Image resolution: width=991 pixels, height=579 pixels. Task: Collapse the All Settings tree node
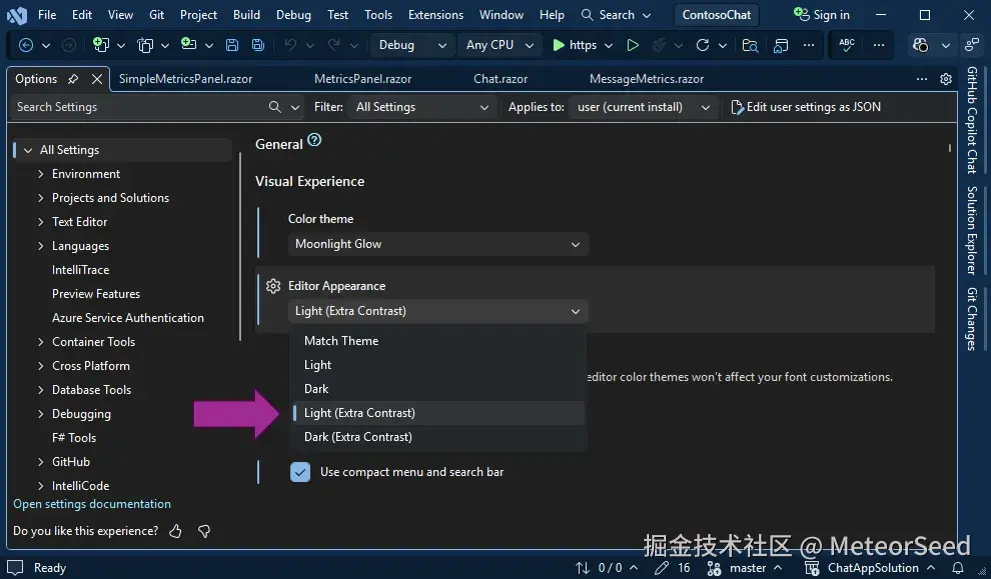pyautogui.click(x=28, y=150)
